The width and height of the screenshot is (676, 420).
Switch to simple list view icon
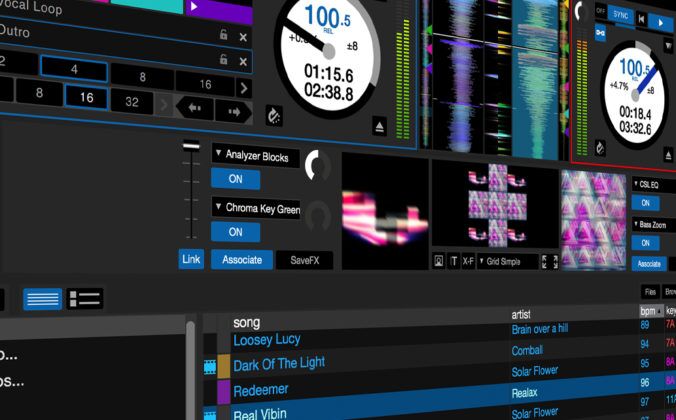pos(42,299)
